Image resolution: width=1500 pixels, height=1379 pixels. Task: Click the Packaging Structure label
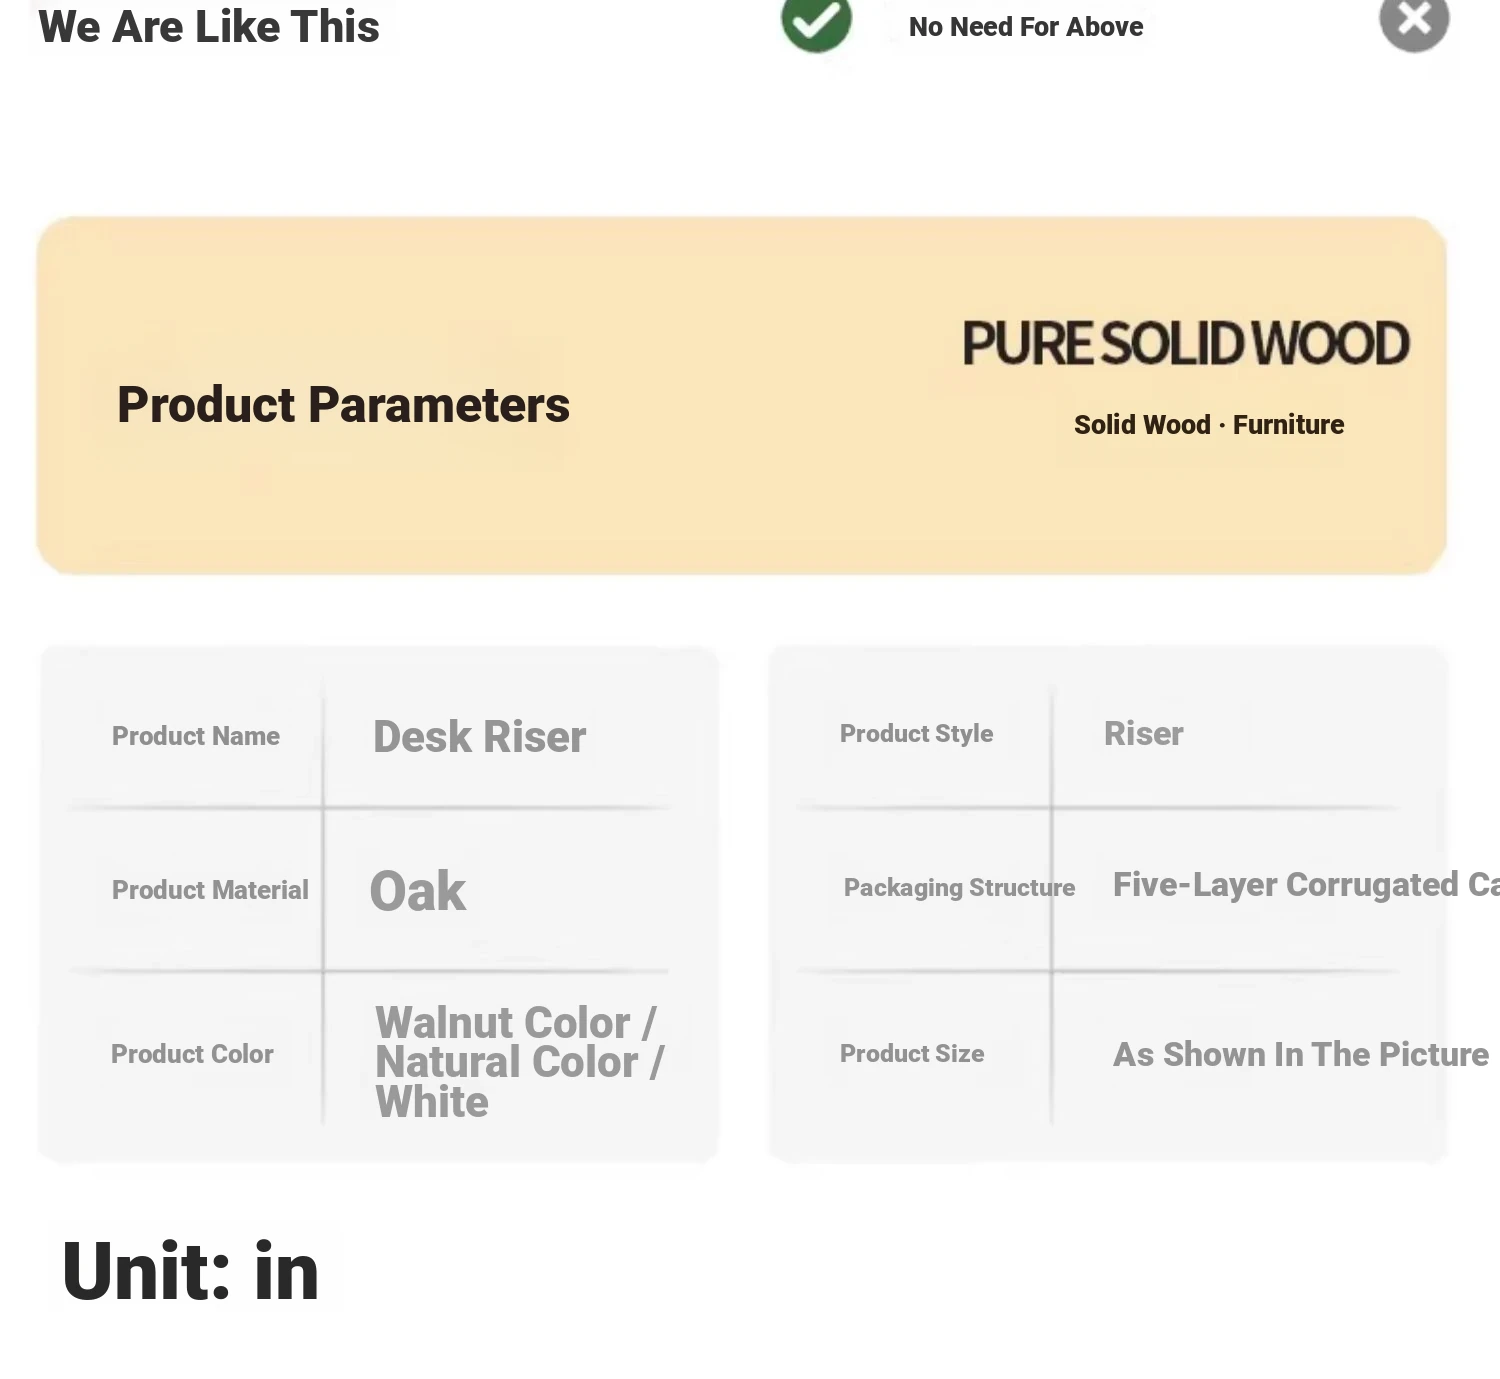pyautogui.click(x=960, y=888)
